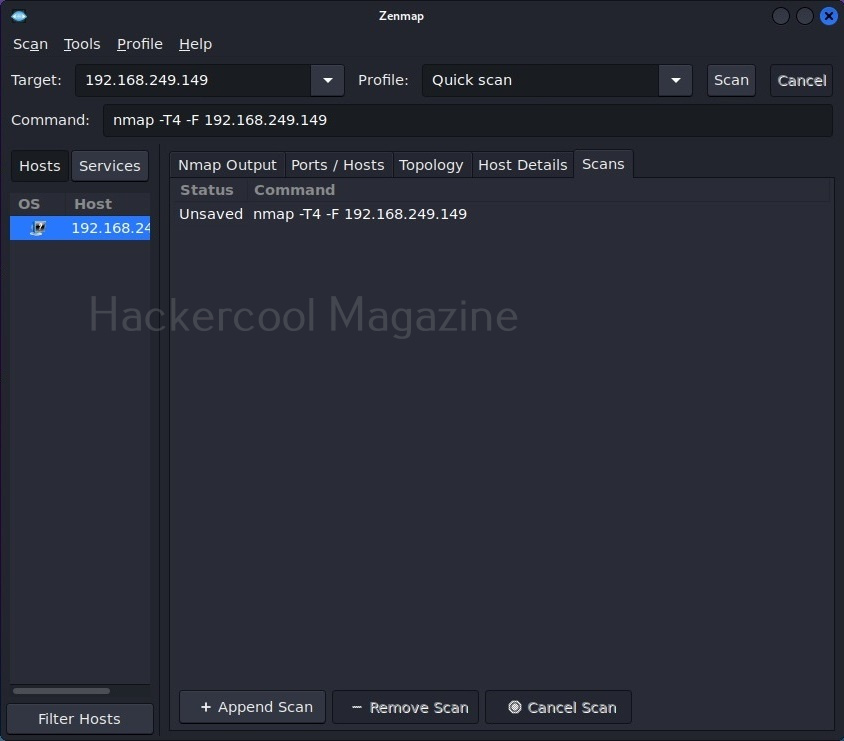Click the Remove Scan button
This screenshot has height=741, width=844.
coord(405,707)
